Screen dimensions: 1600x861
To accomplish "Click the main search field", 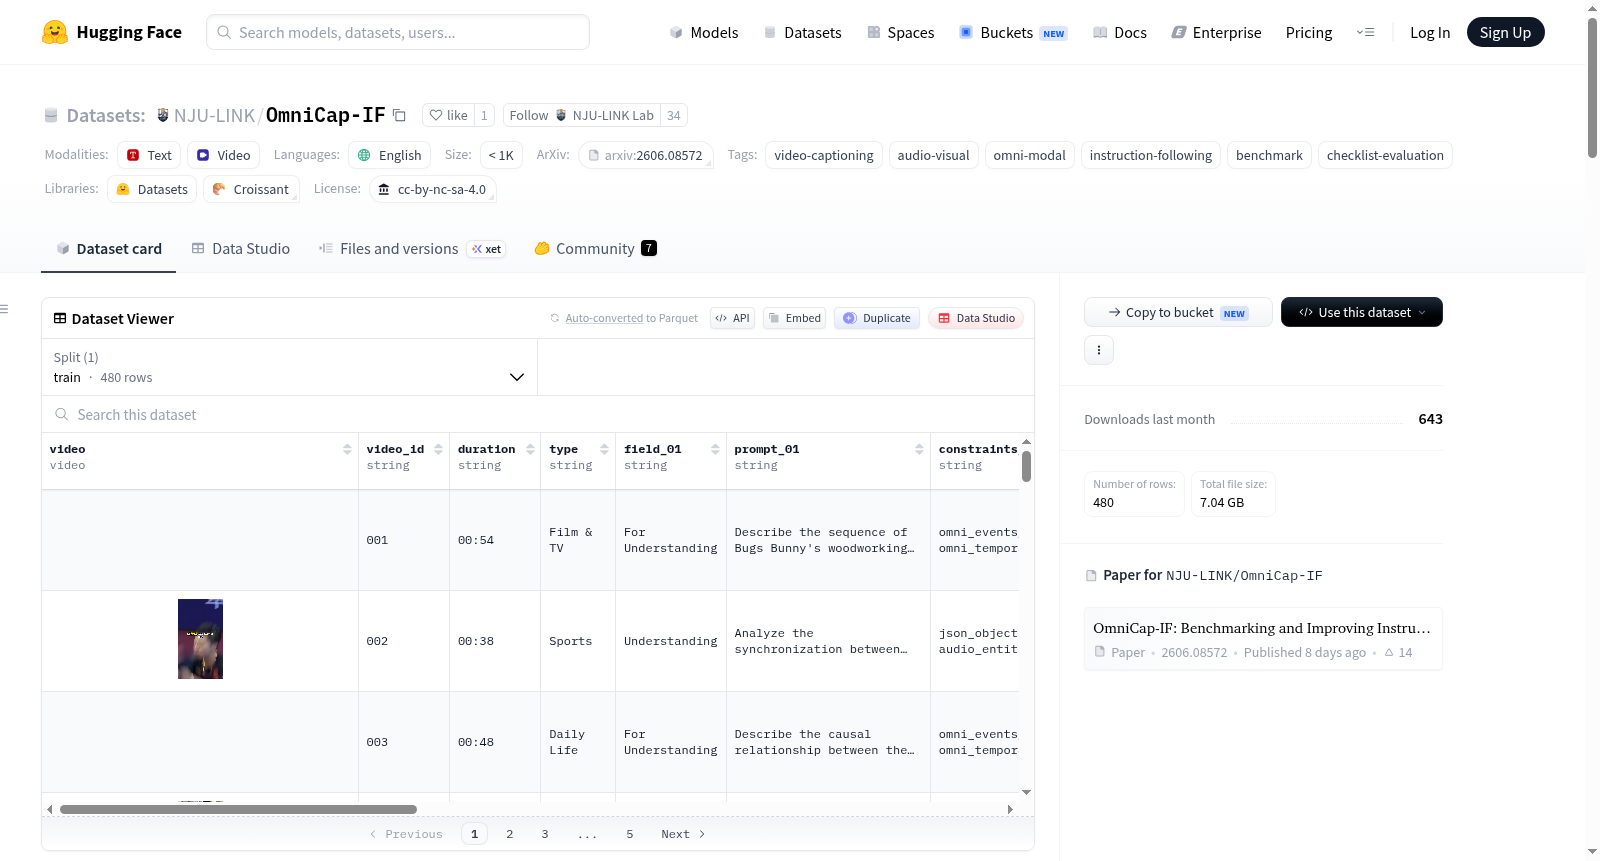I will [x=398, y=32].
